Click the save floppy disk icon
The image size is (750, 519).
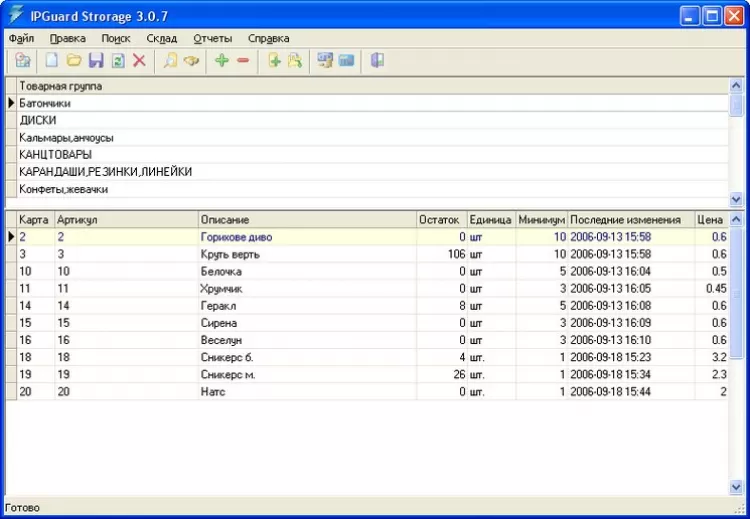96,61
